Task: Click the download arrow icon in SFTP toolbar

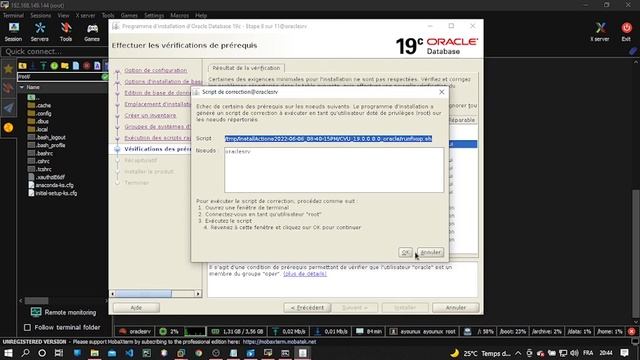Action: 33,66
